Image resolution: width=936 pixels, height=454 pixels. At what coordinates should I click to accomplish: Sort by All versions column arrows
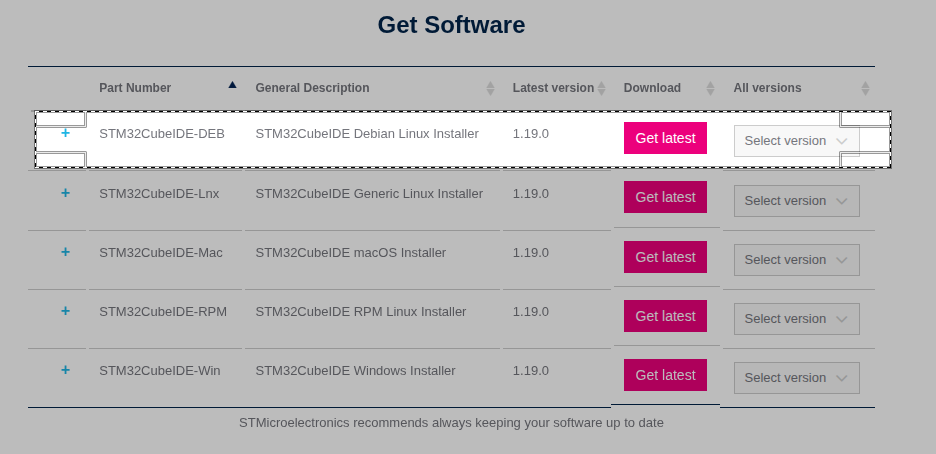click(866, 88)
